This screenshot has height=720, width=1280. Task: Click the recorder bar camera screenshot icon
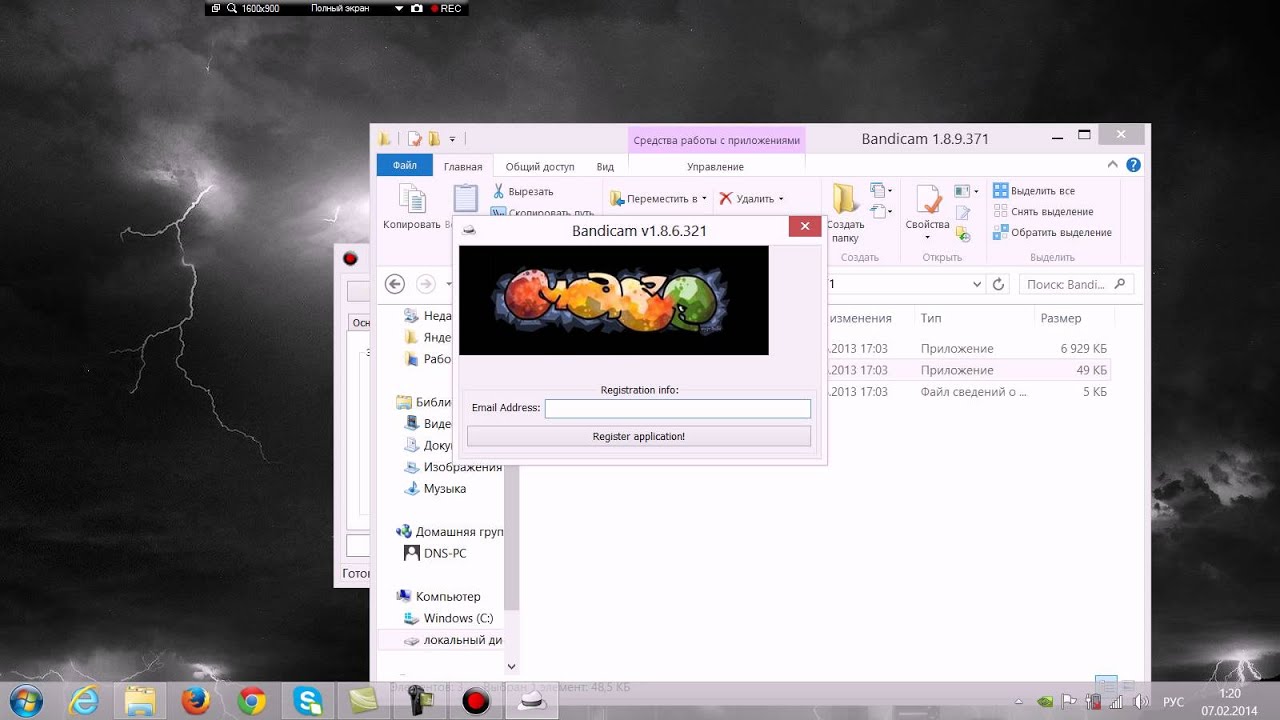(416, 8)
